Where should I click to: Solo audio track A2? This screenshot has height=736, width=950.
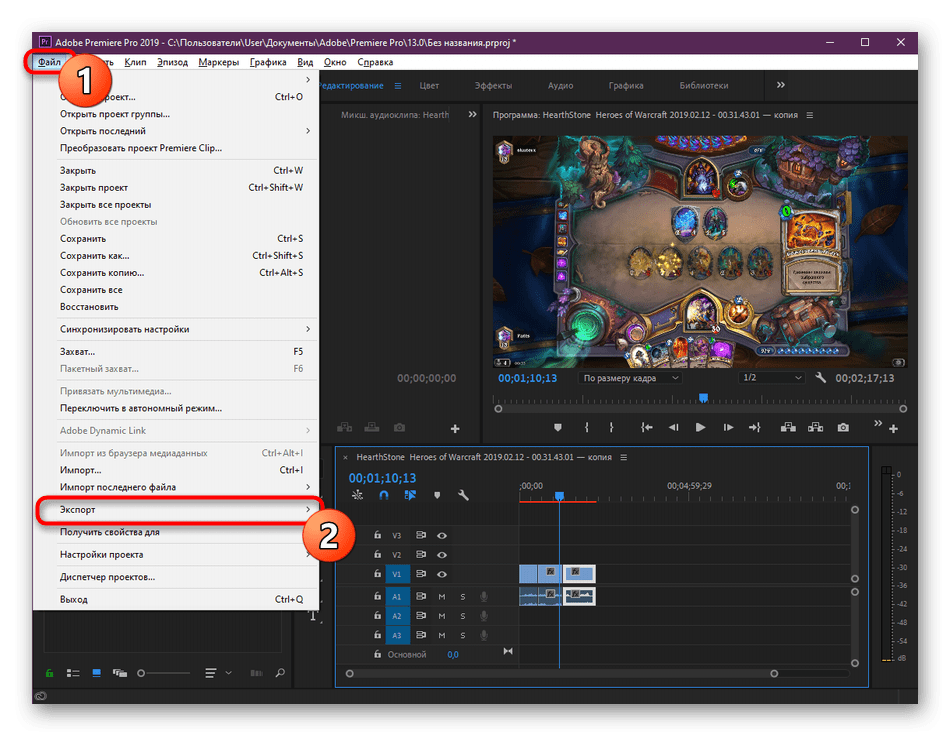click(462, 616)
